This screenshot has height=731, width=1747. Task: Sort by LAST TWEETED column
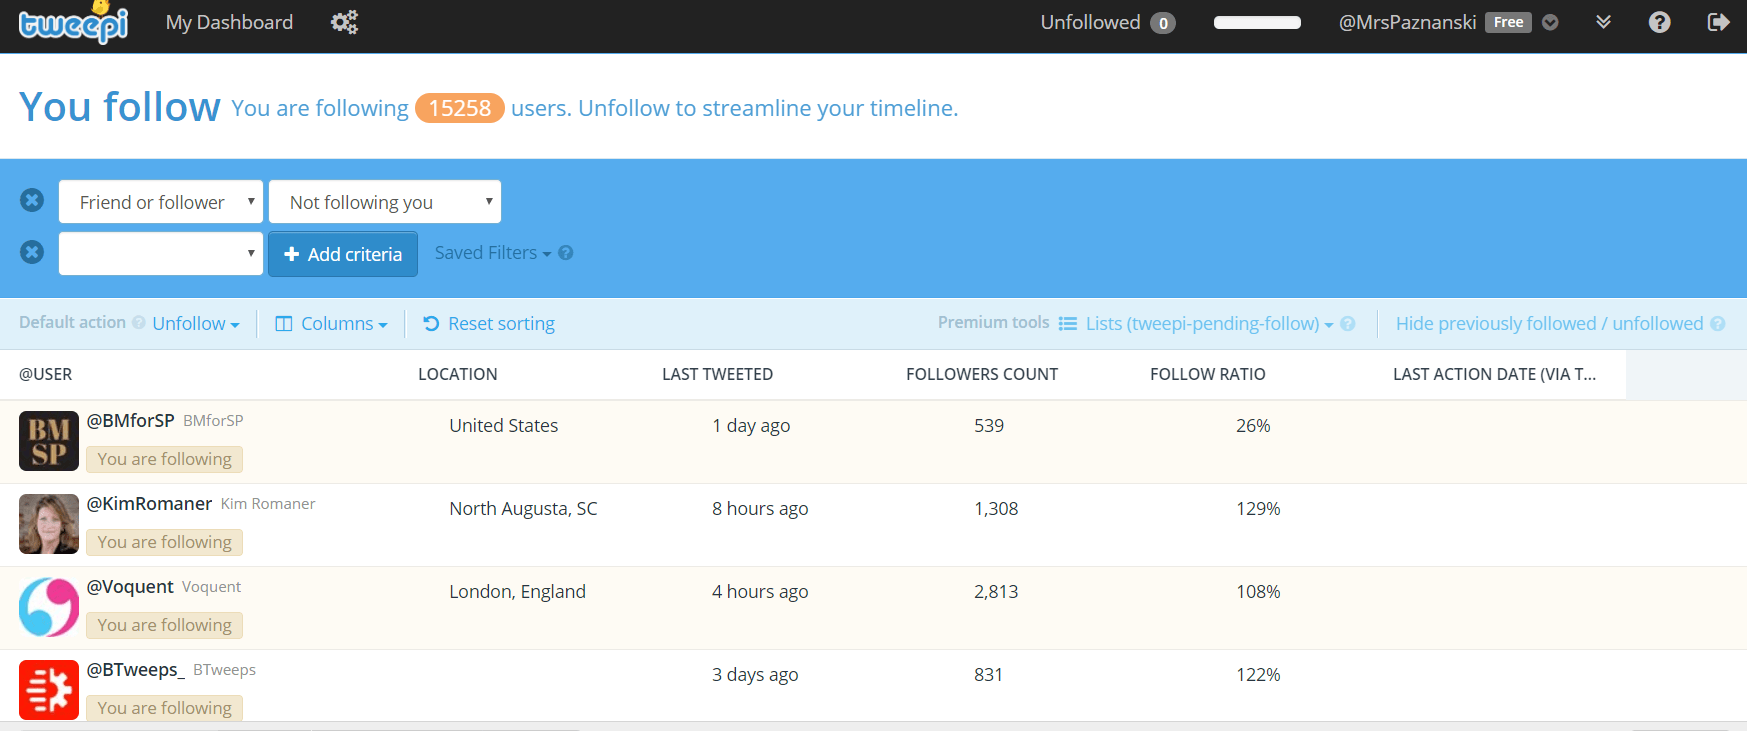pyautogui.click(x=717, y=374)
